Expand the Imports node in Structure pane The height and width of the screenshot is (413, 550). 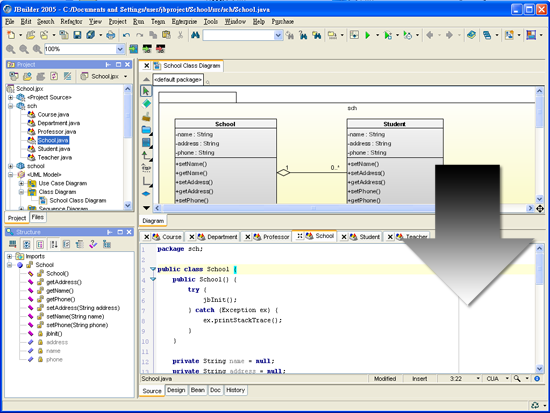tap(9, 256)
